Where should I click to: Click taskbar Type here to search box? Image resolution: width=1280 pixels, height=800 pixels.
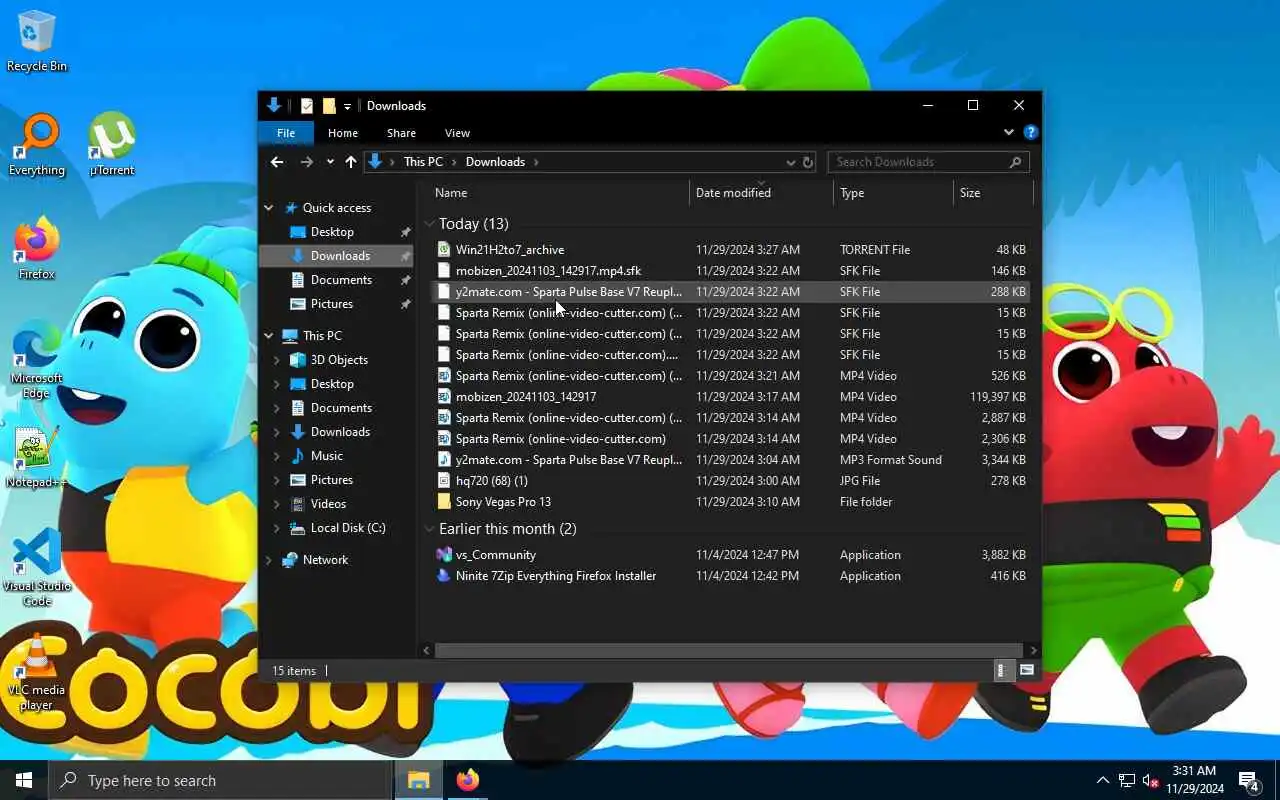coord(219,780)
